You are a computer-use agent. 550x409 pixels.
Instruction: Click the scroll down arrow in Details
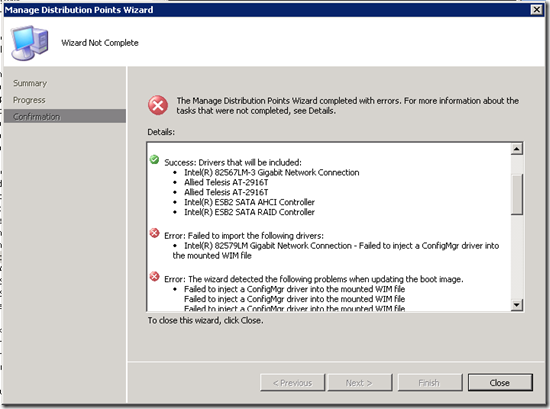pyautogui.click(x=516, y=304)
